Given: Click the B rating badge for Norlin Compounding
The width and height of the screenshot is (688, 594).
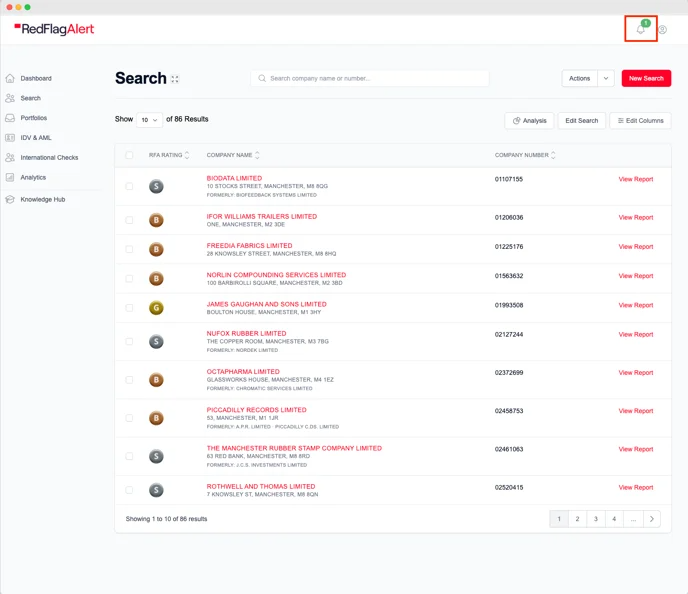Looking at the screenshot, I should [x=156, y=279].
